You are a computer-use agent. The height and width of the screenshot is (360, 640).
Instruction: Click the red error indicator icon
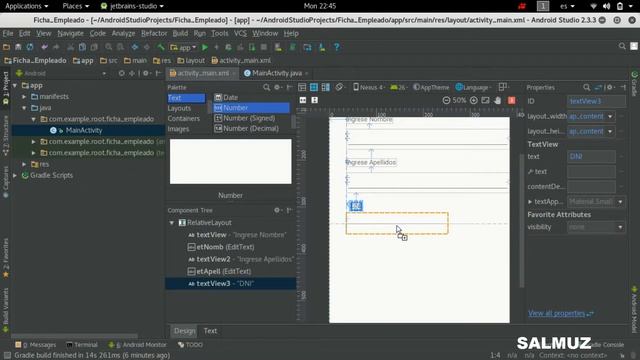[x=511, y=100]
